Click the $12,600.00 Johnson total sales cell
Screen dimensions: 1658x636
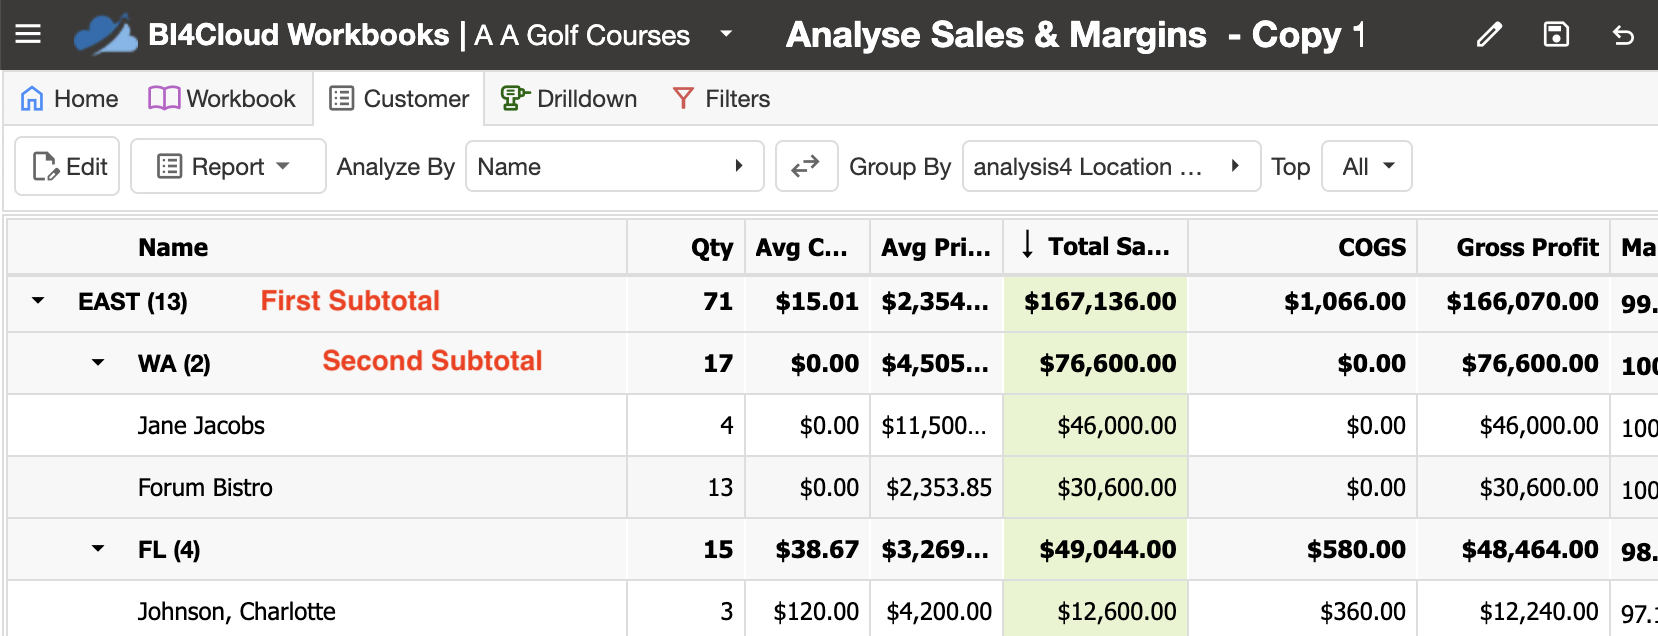[1096, 610]
